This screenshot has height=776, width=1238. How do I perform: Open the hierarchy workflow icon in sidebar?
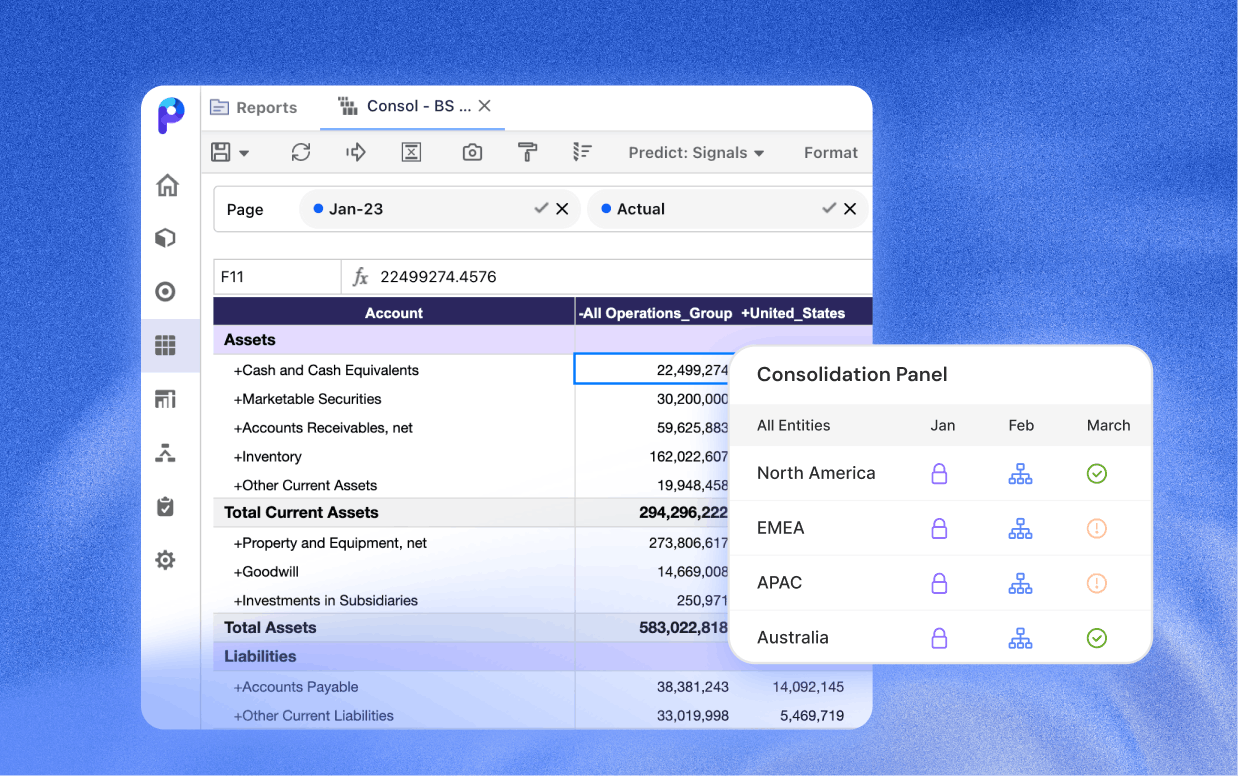pos(166,453)
